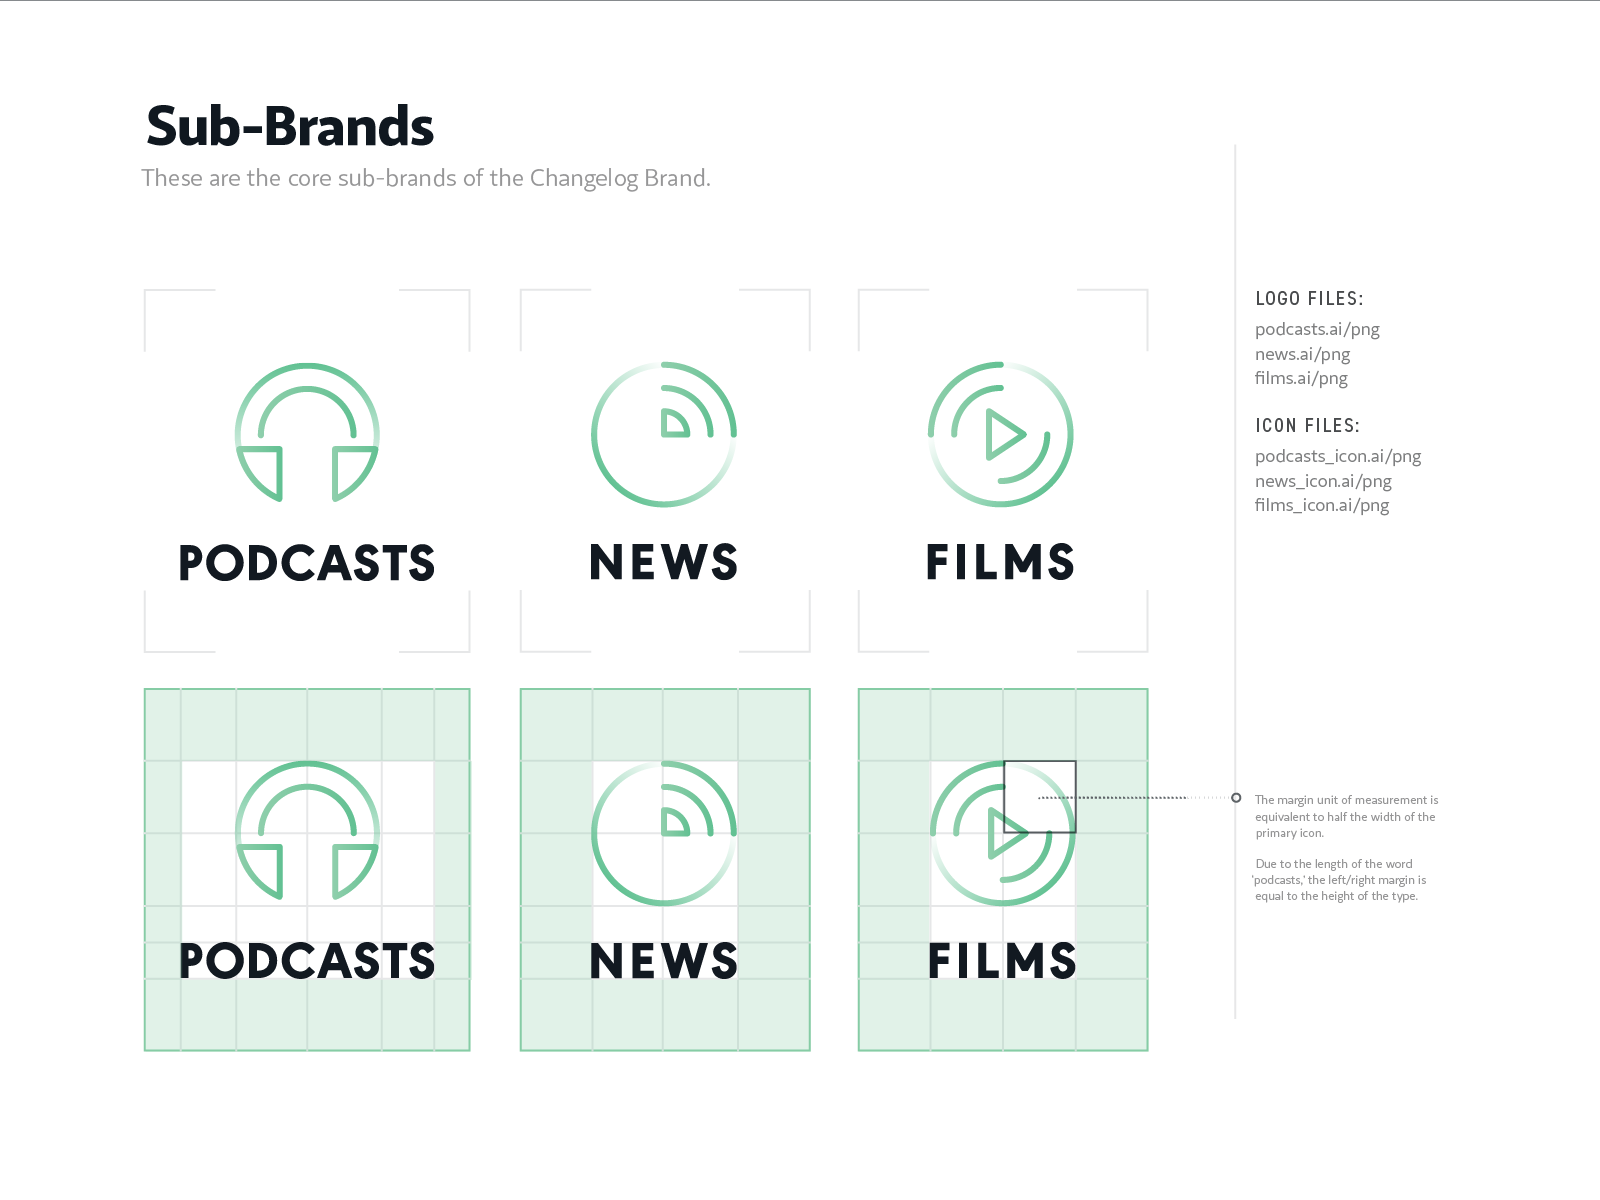Open the podcasts_icon.ai/png icon file

coord(1337,456)
